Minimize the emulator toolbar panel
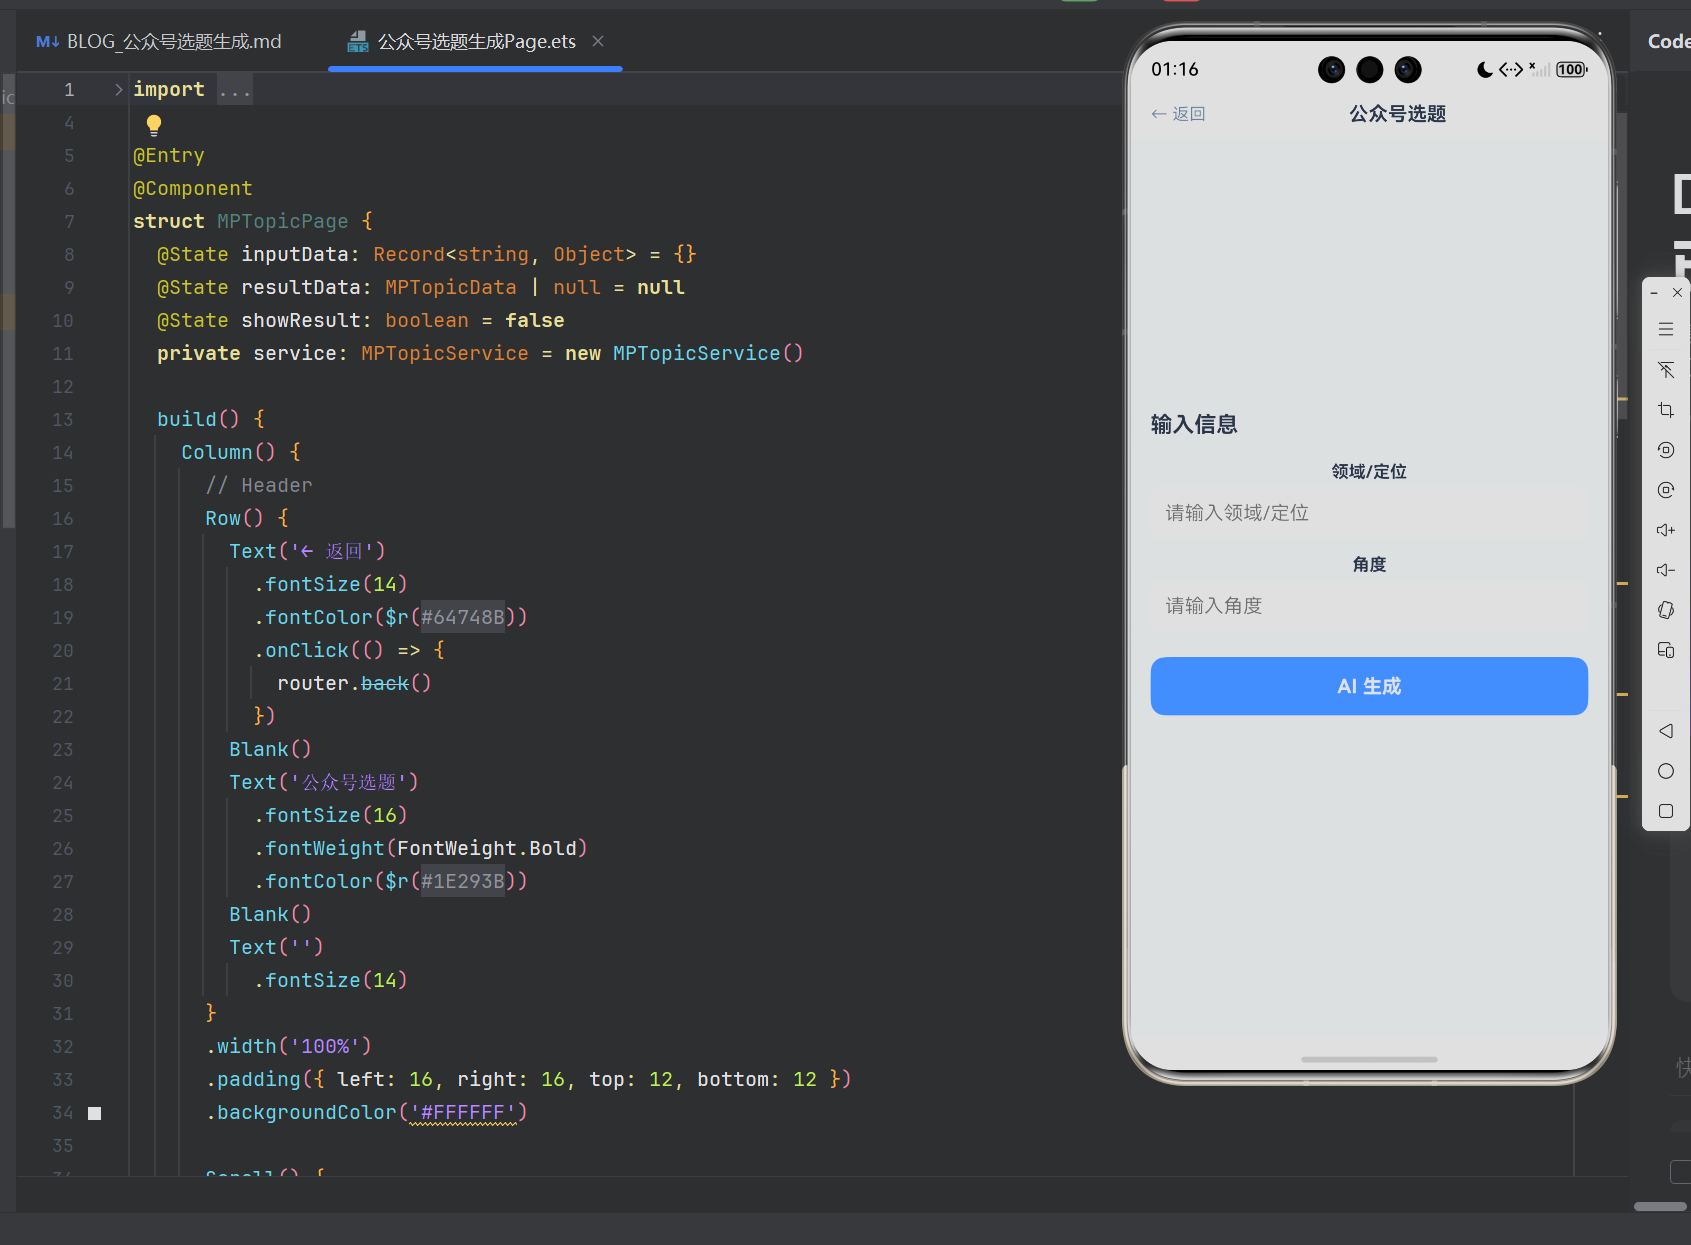Screen dimensions: 1691x1245 click(1654, 293)
